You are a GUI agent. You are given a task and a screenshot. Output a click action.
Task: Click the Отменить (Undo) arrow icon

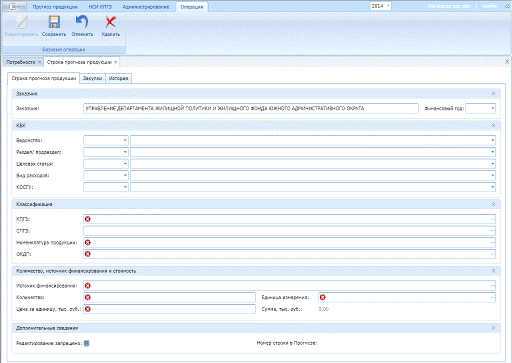pyautogui.click(x=82, y=22)
